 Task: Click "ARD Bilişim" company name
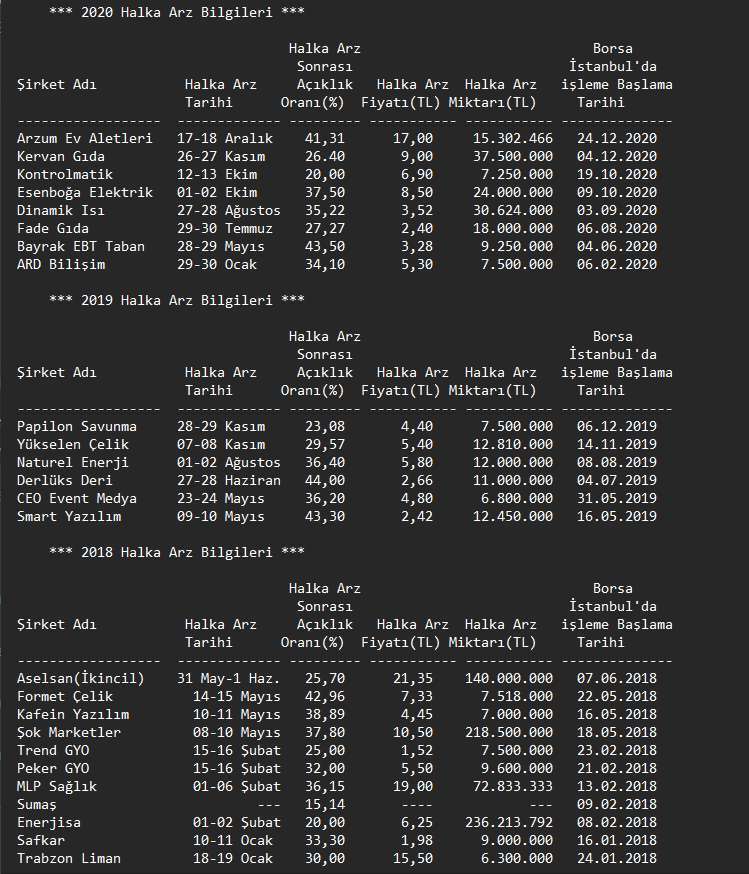tap(61, 264)
